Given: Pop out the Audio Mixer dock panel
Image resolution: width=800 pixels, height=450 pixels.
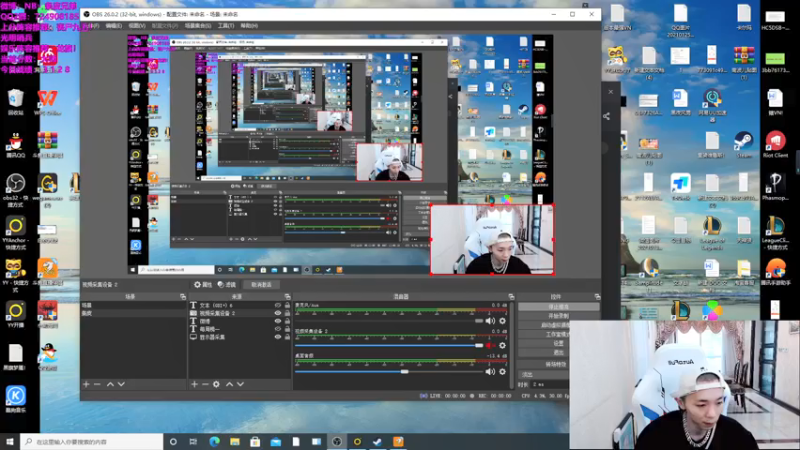Looking at the screenshot, I should coord(511,296).
